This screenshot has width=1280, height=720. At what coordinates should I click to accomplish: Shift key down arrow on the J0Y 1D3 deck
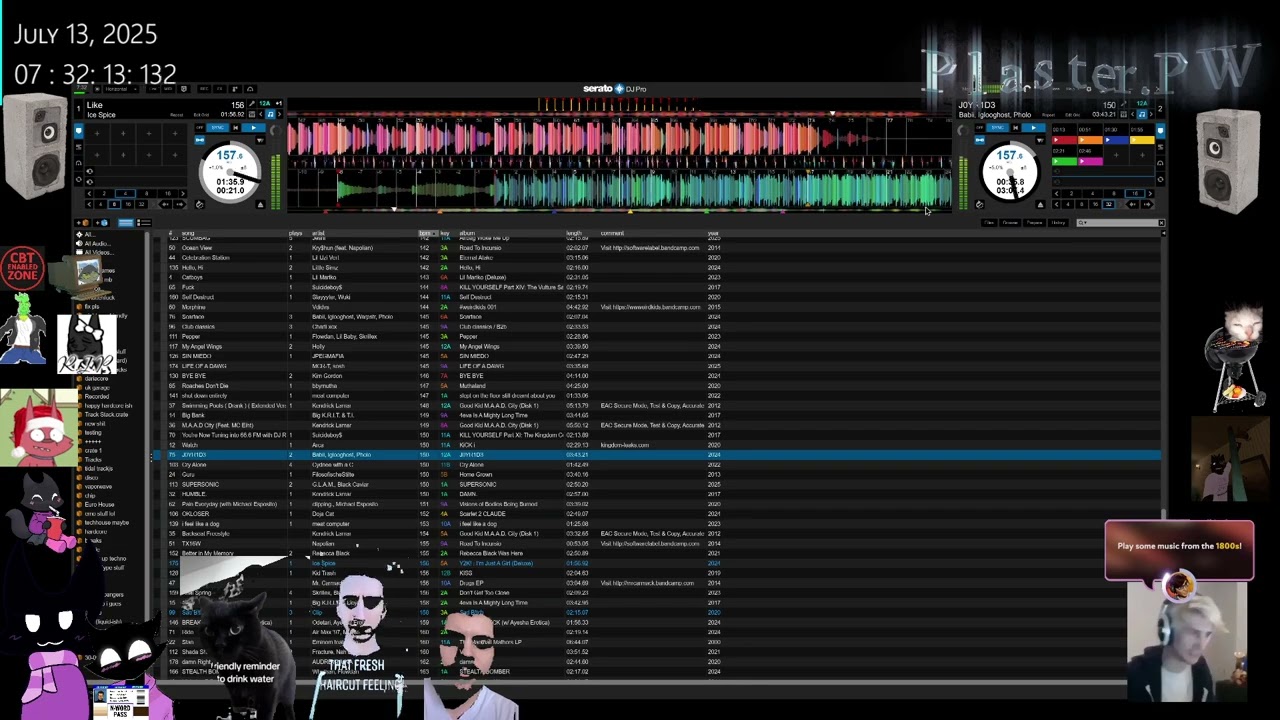pos(1131,114)
